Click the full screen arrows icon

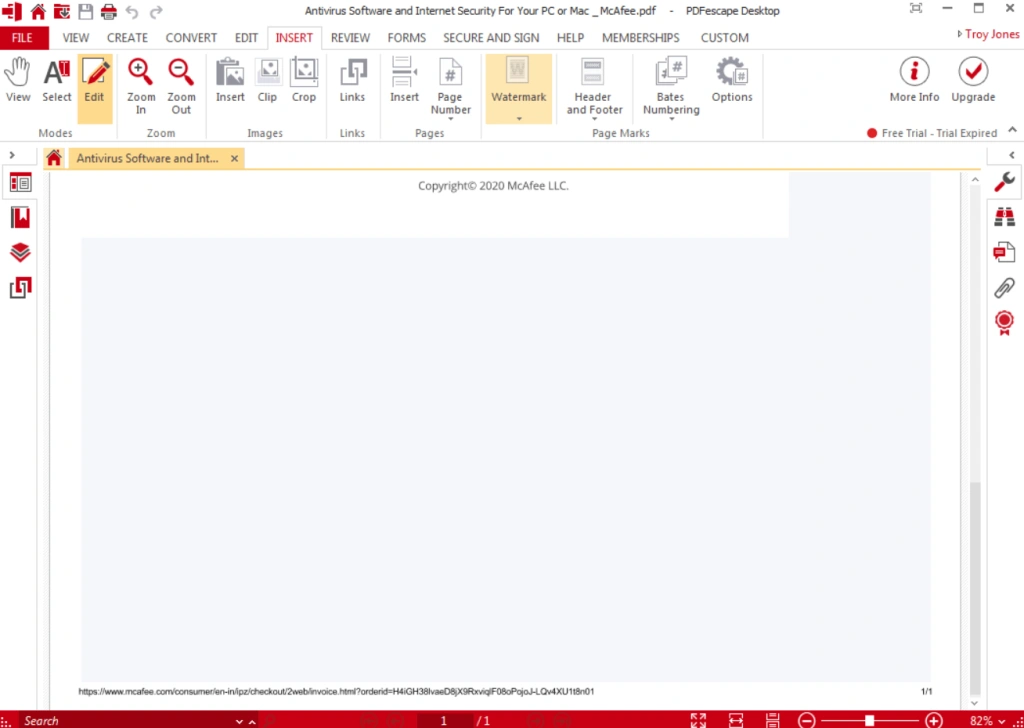[x=698, y=721]
